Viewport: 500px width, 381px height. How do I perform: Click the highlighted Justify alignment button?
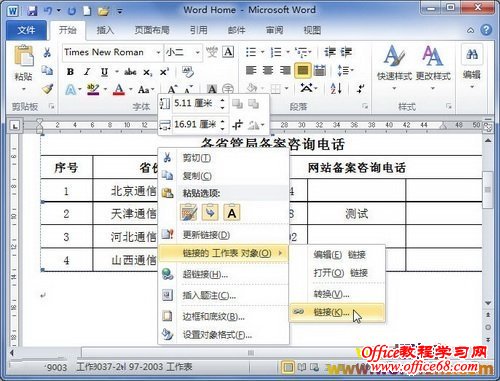pos(302,70)
